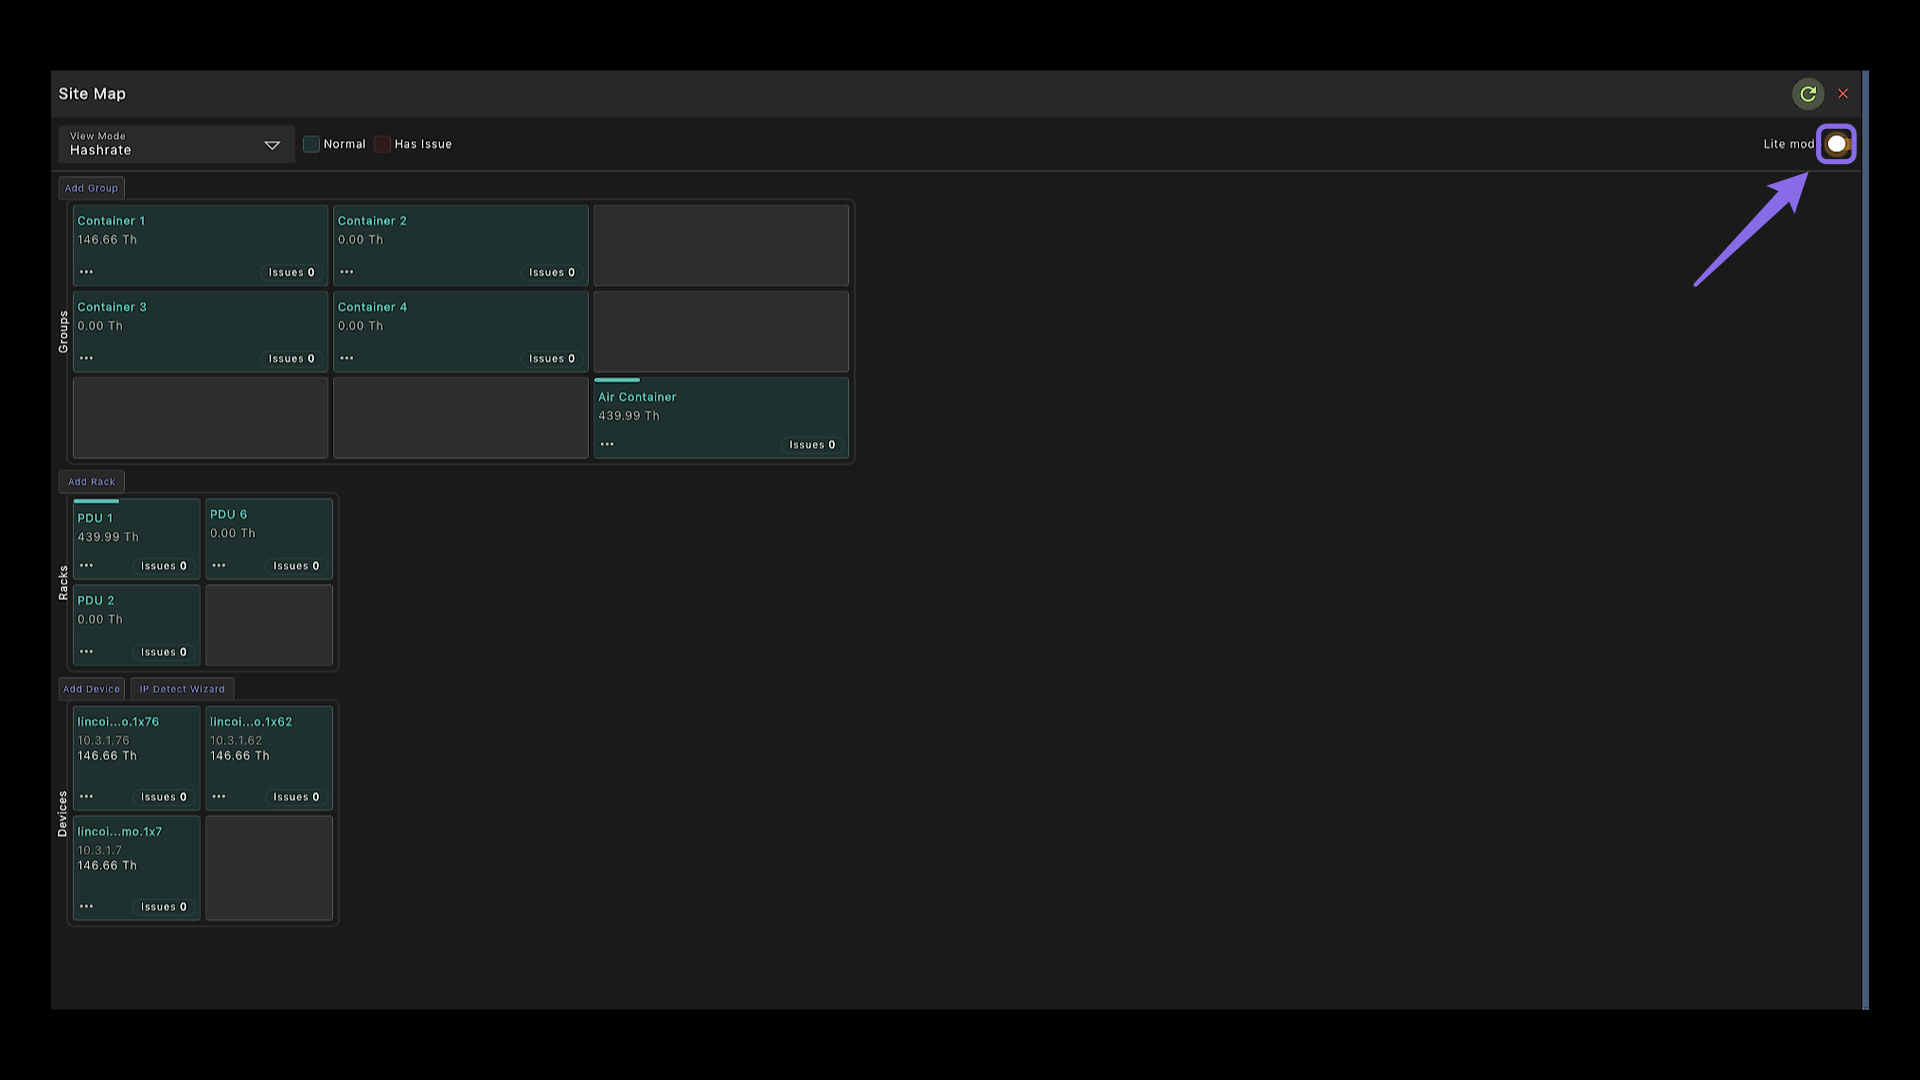Screen dimensions: 1920x1080
Task: Open the PDU 2 options menu dots
Action: (x=86, y=652)
